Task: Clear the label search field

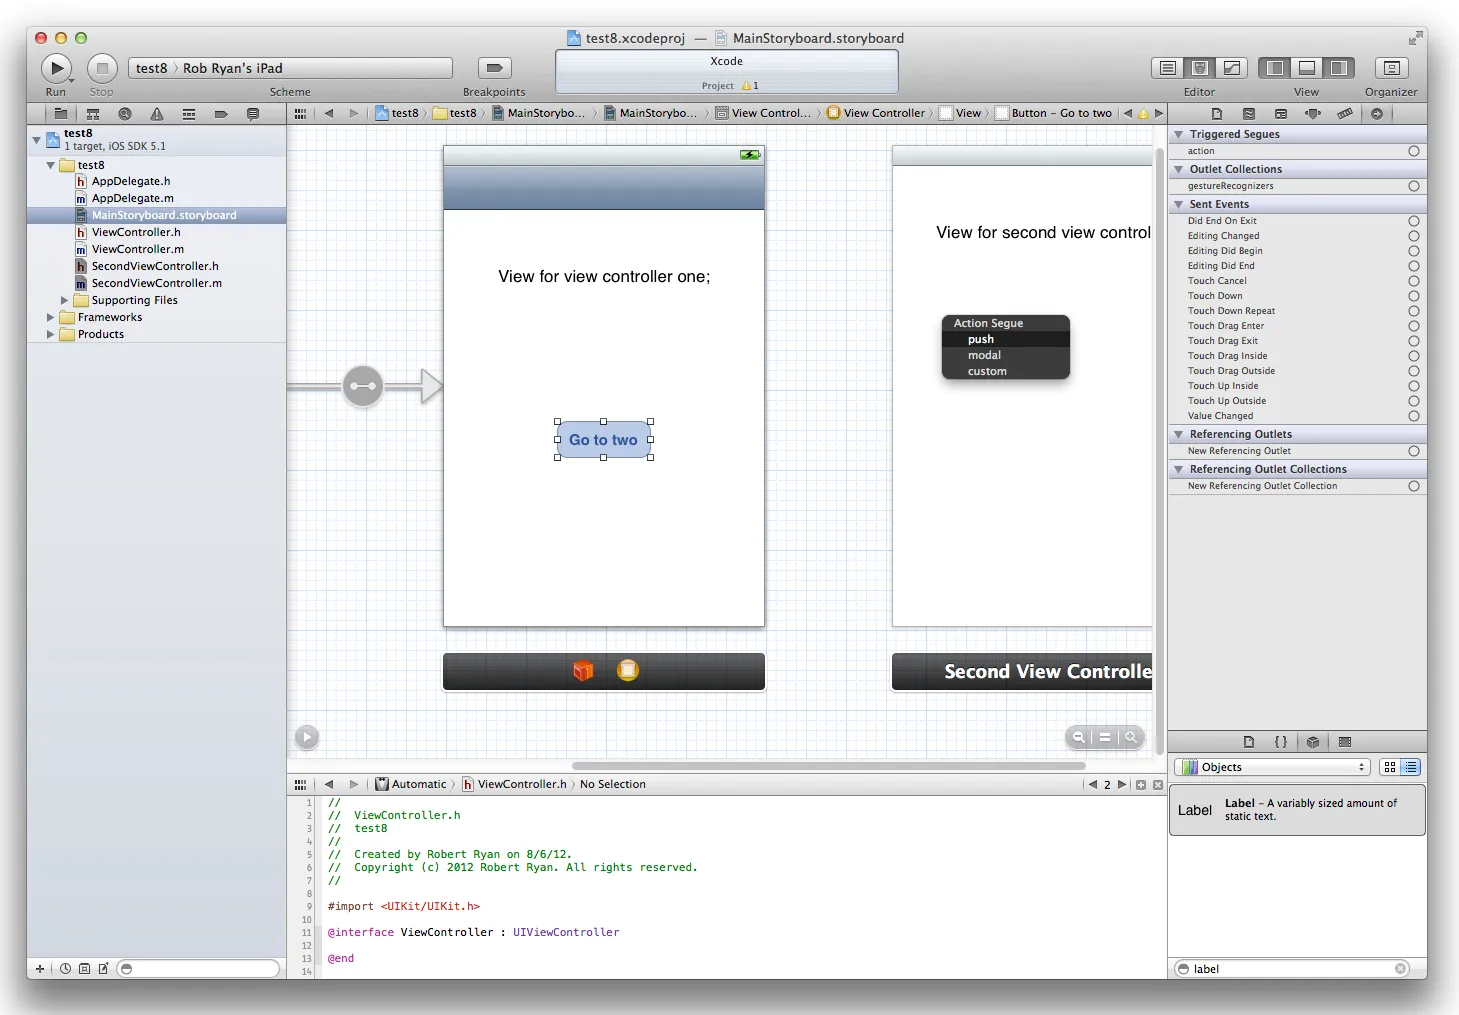Action: point(1401,968)
